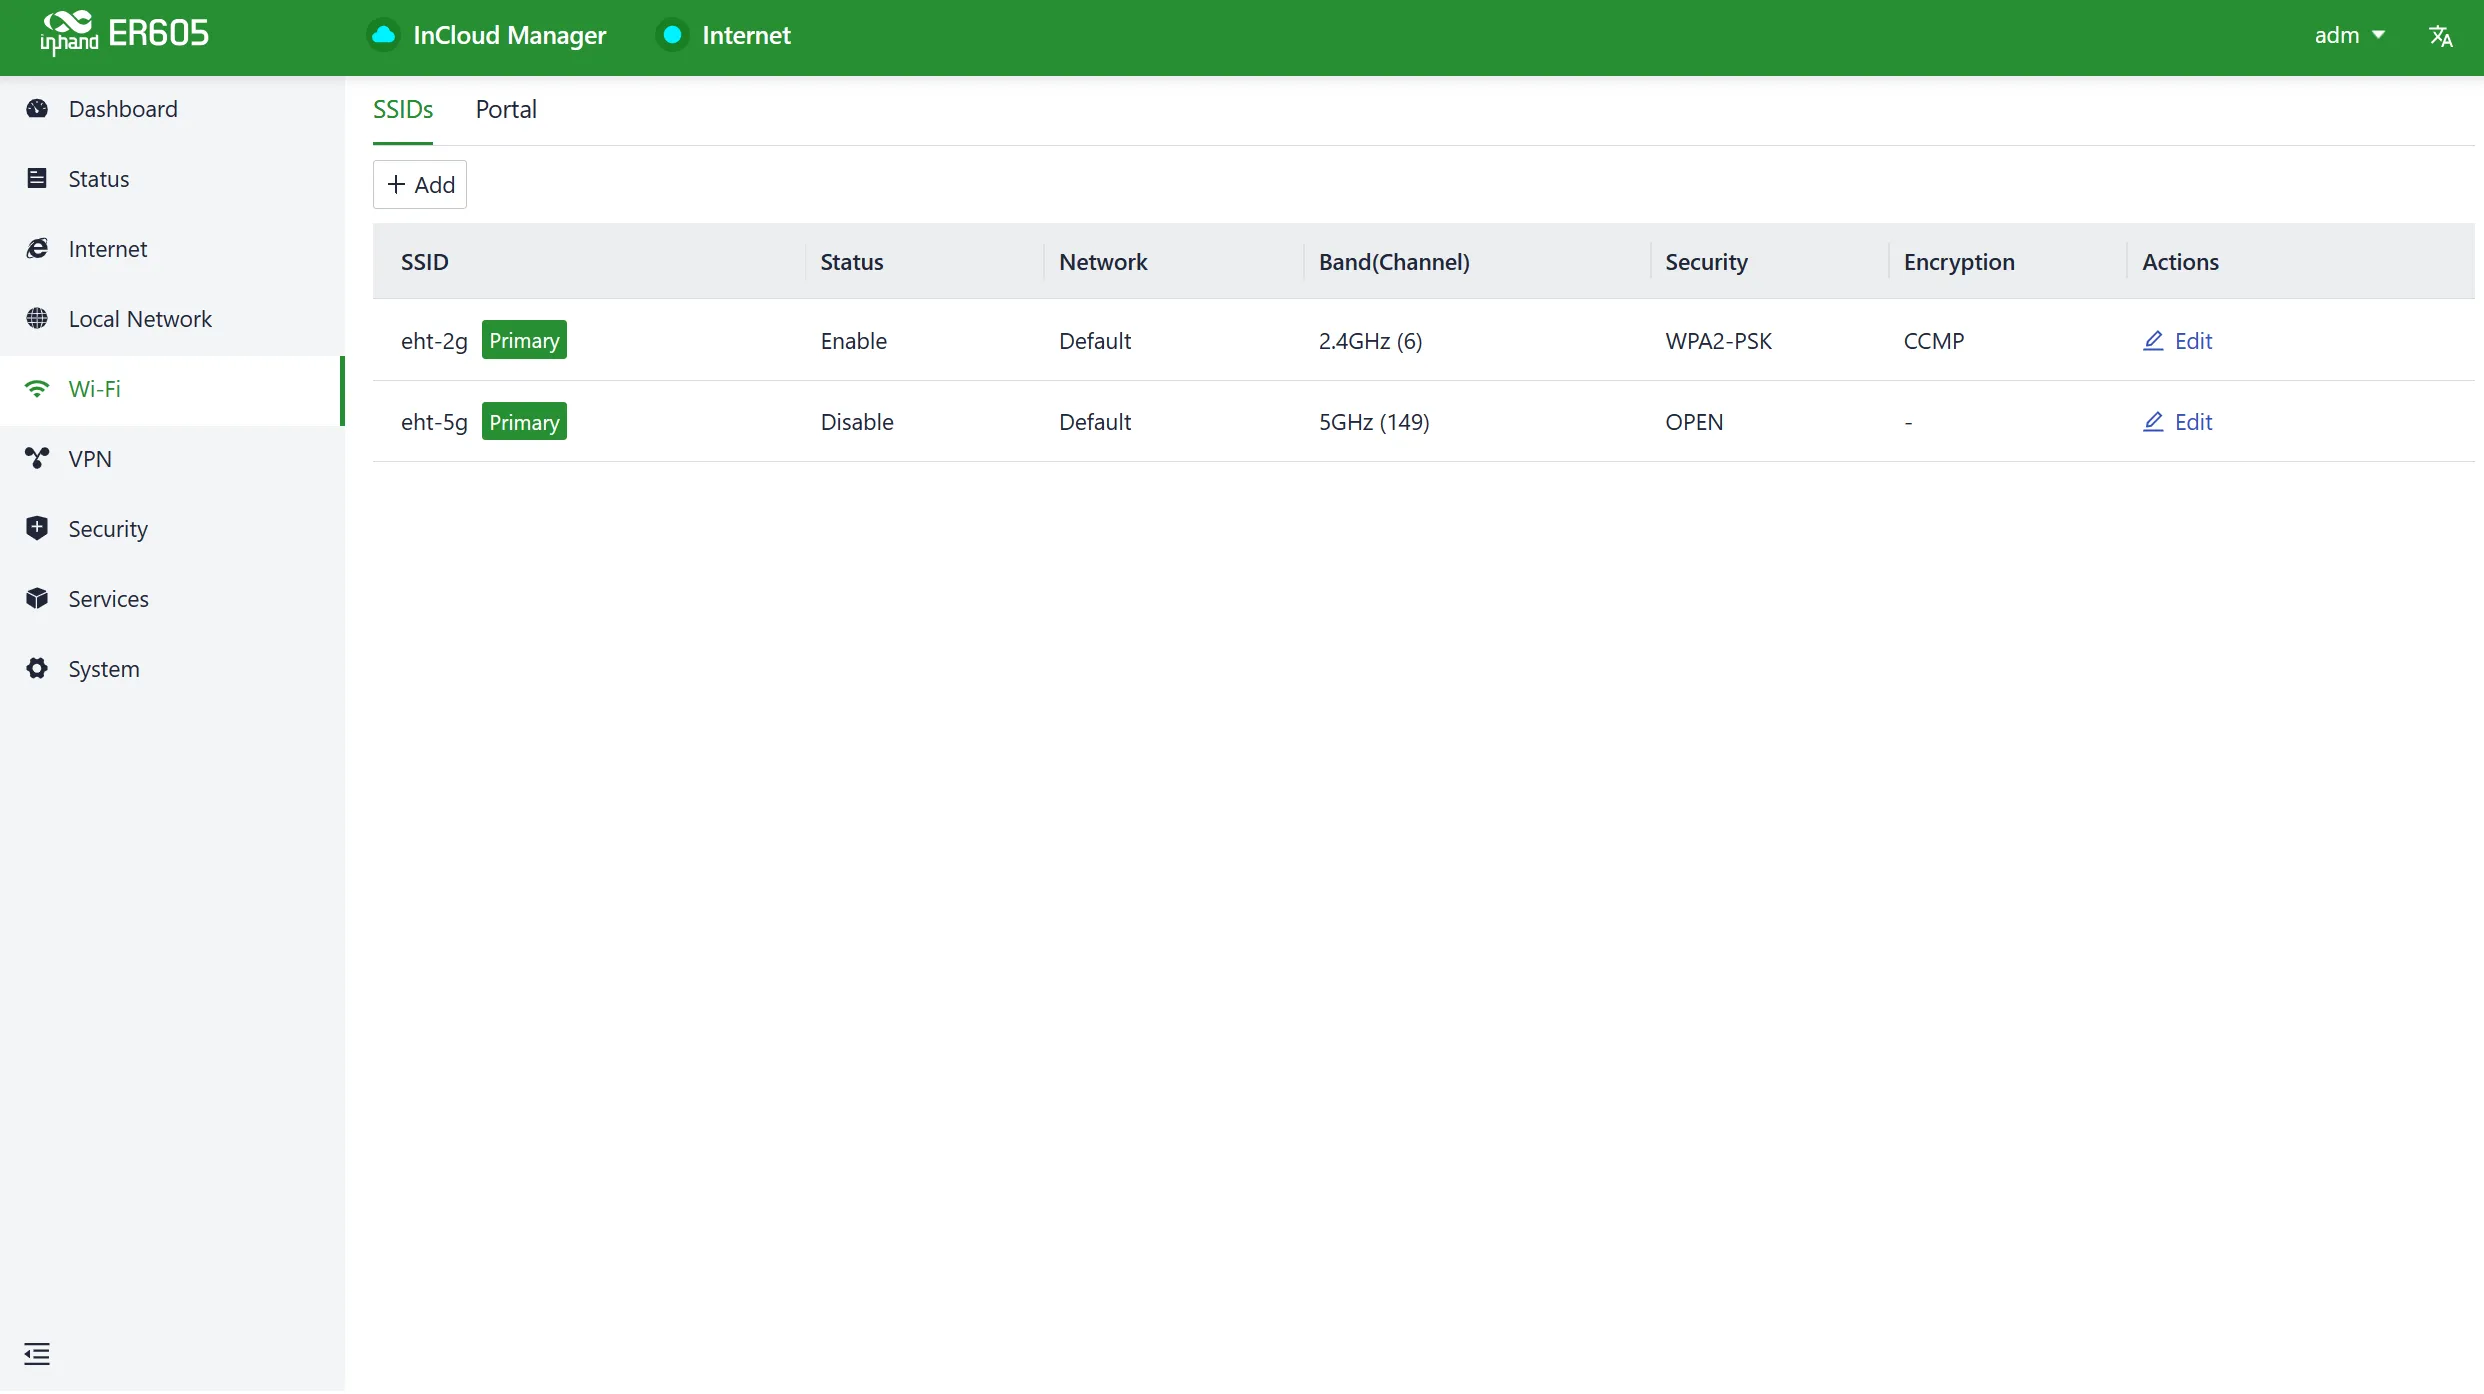Switch to the Portal tab
2484x1394 pixels.
(x=506, y=109)
